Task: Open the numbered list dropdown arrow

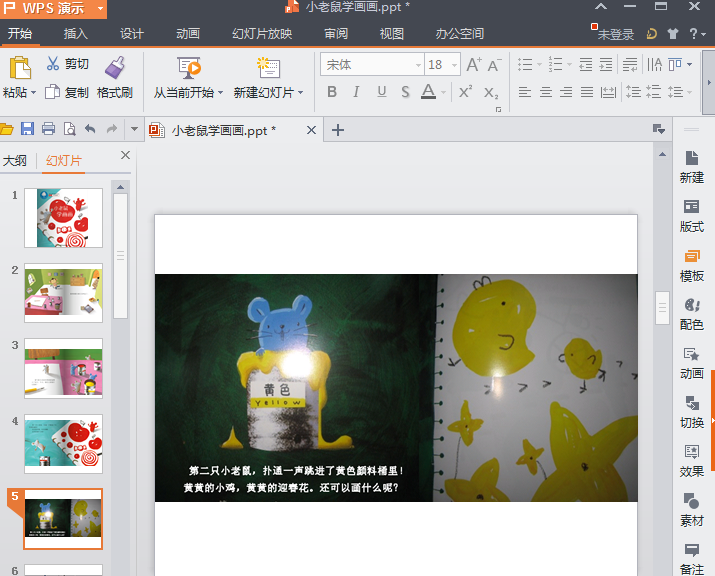Action: (x=569, y=64)
